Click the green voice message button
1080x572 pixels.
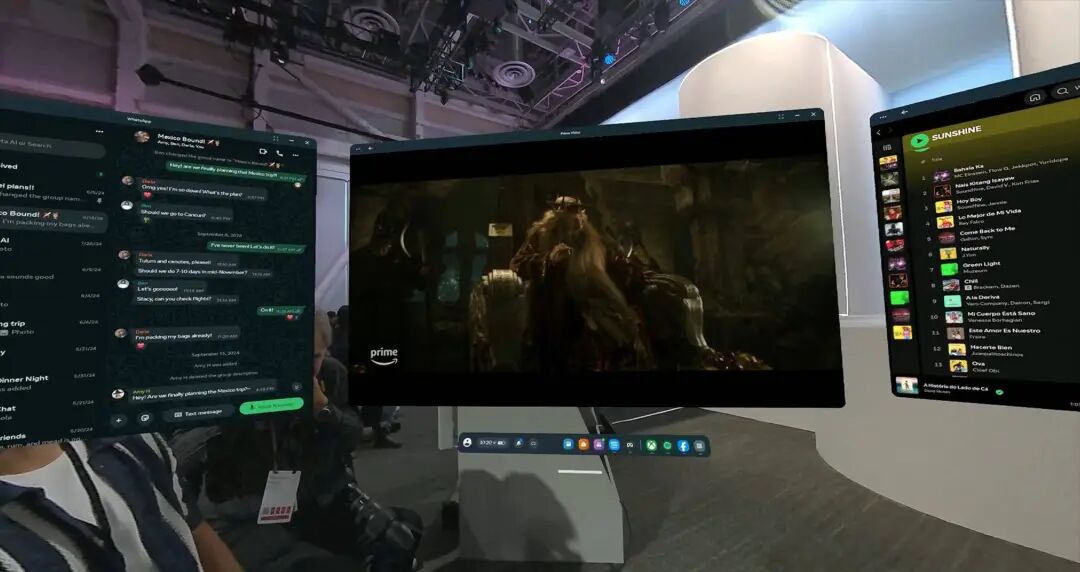(x=271, y=406)
